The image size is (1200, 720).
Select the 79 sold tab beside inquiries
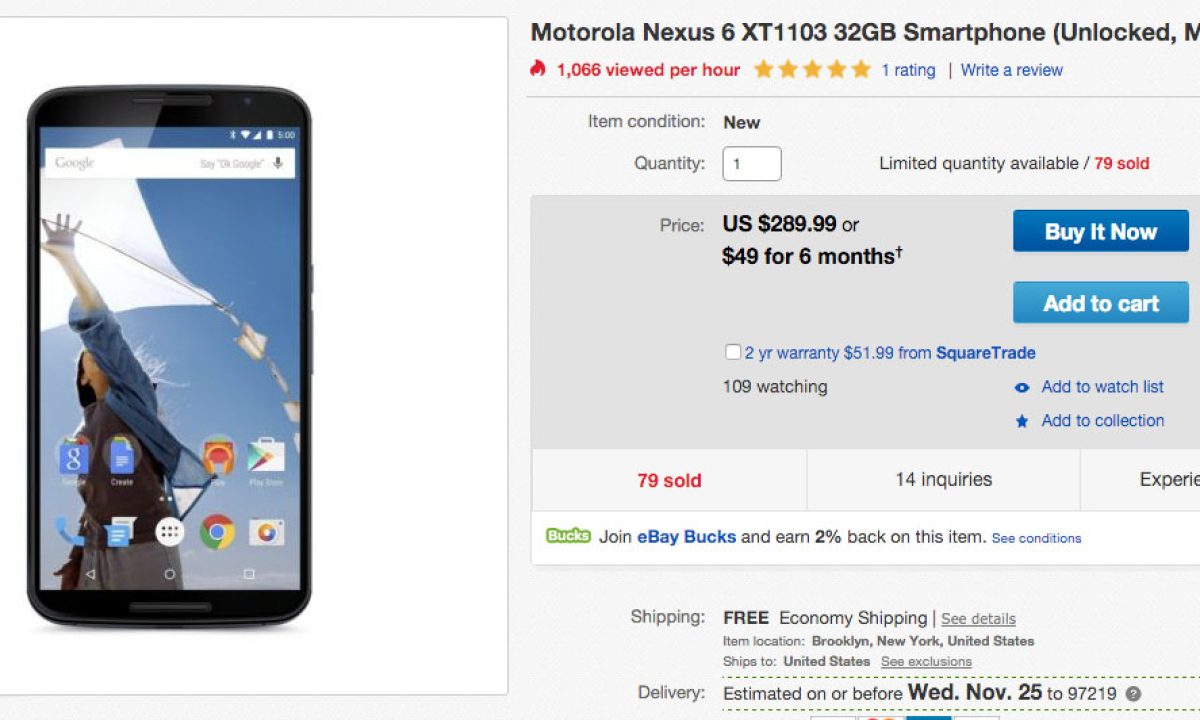pos(669,480)
